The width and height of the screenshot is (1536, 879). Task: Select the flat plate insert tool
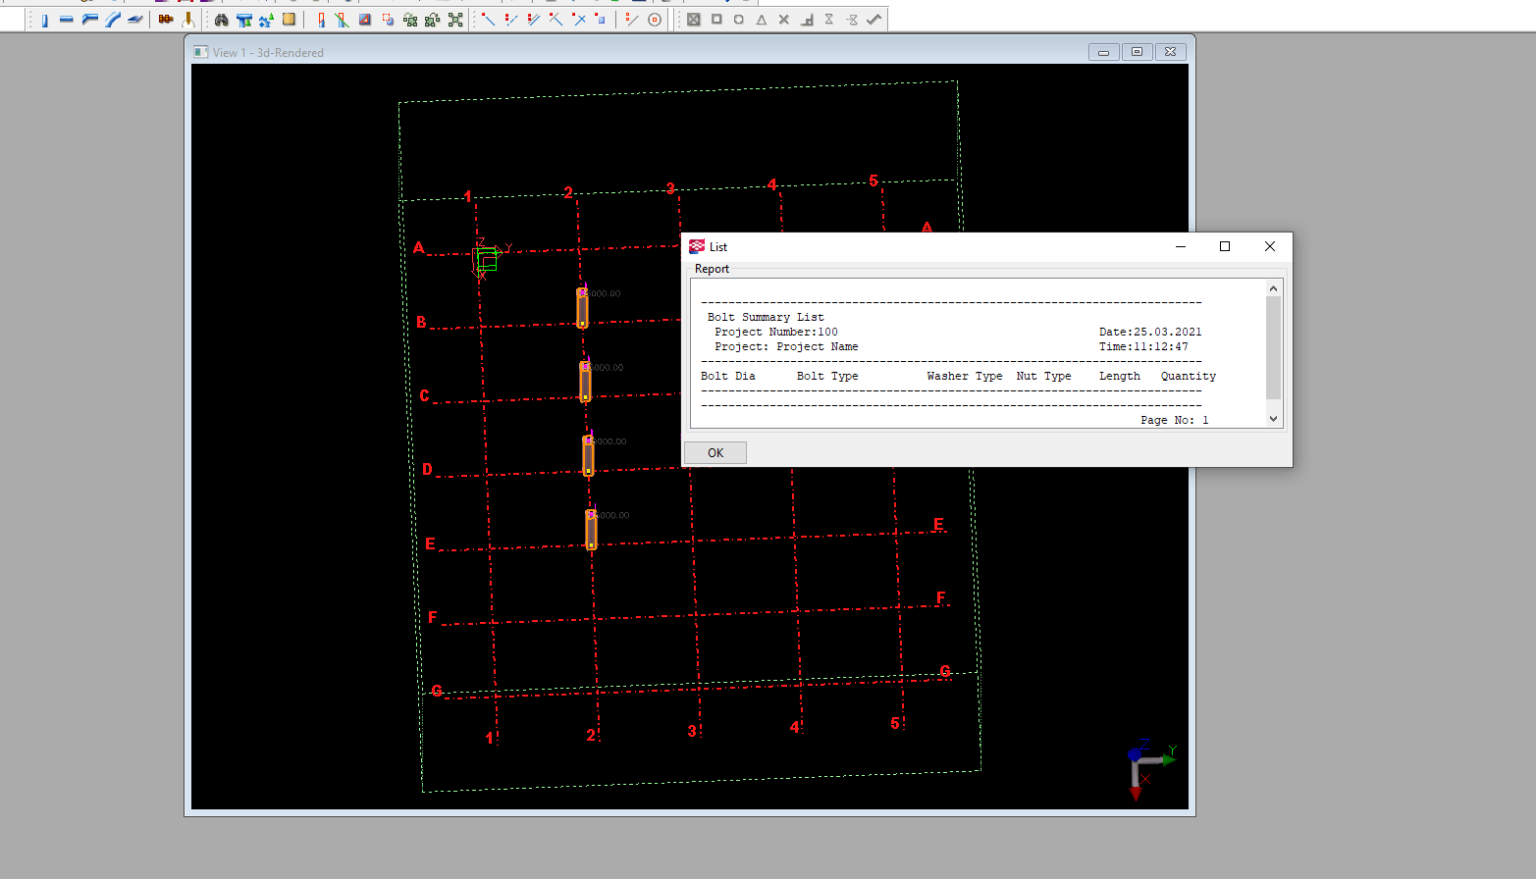133,19
